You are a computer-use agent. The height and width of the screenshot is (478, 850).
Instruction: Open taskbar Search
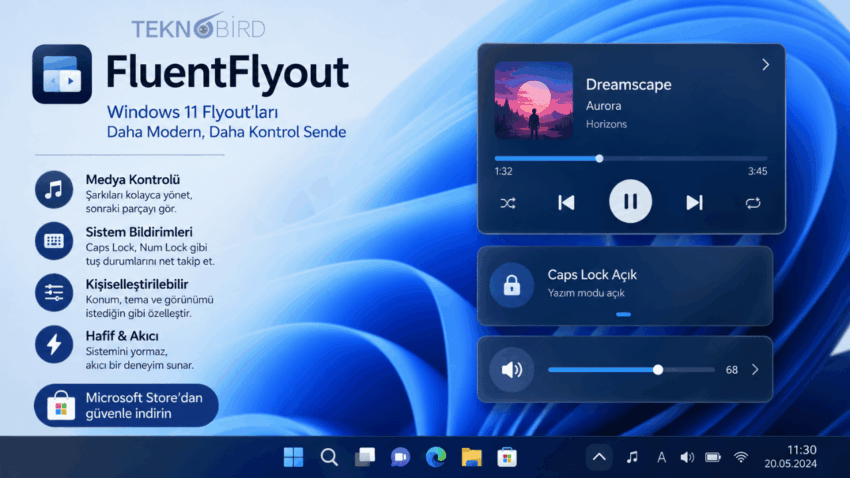[x=329, y=457]
